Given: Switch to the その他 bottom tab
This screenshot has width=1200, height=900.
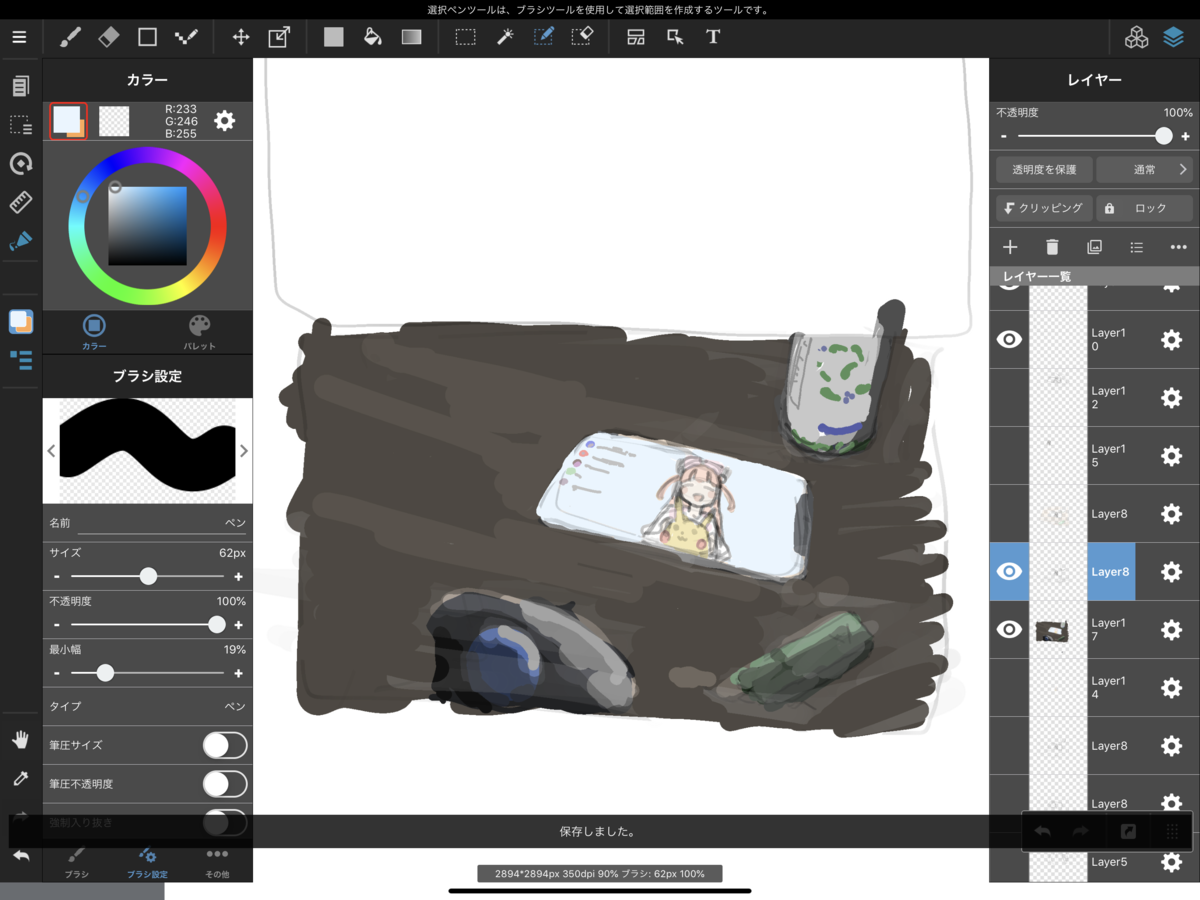Looking at the screenshot, I should click(x=217, y=862).
